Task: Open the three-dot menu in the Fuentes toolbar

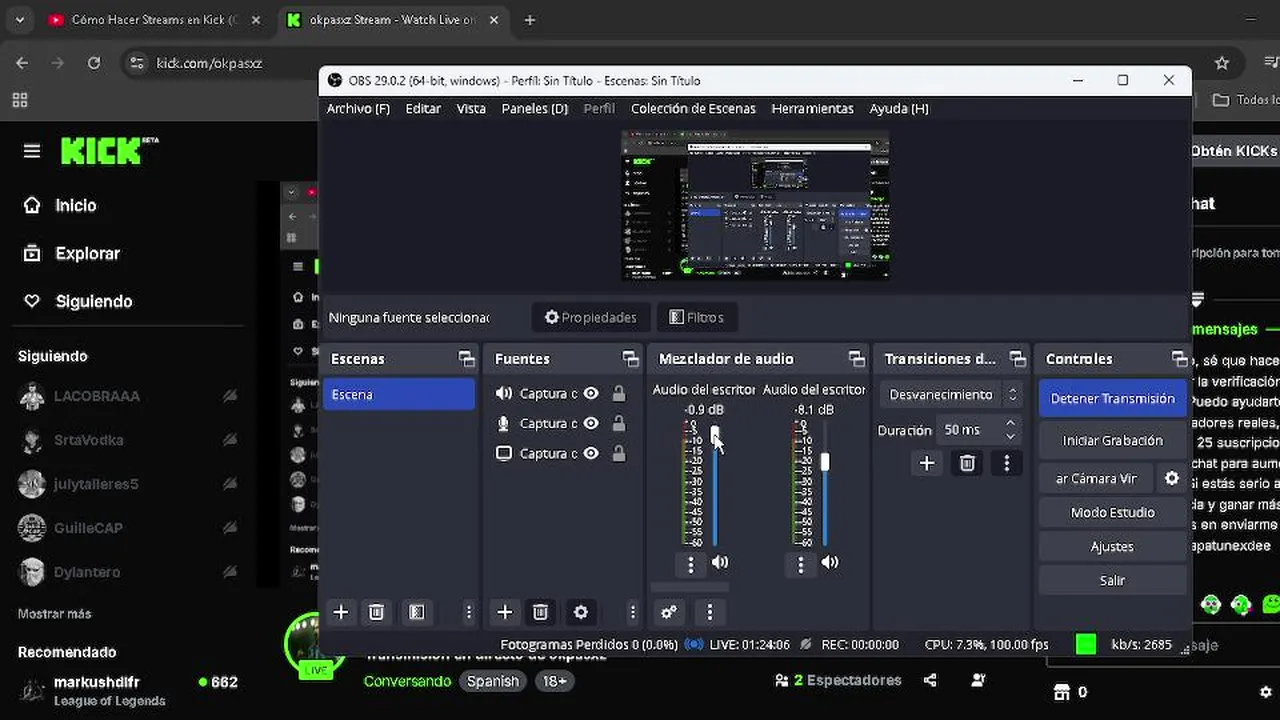Action: coord(632,612)
